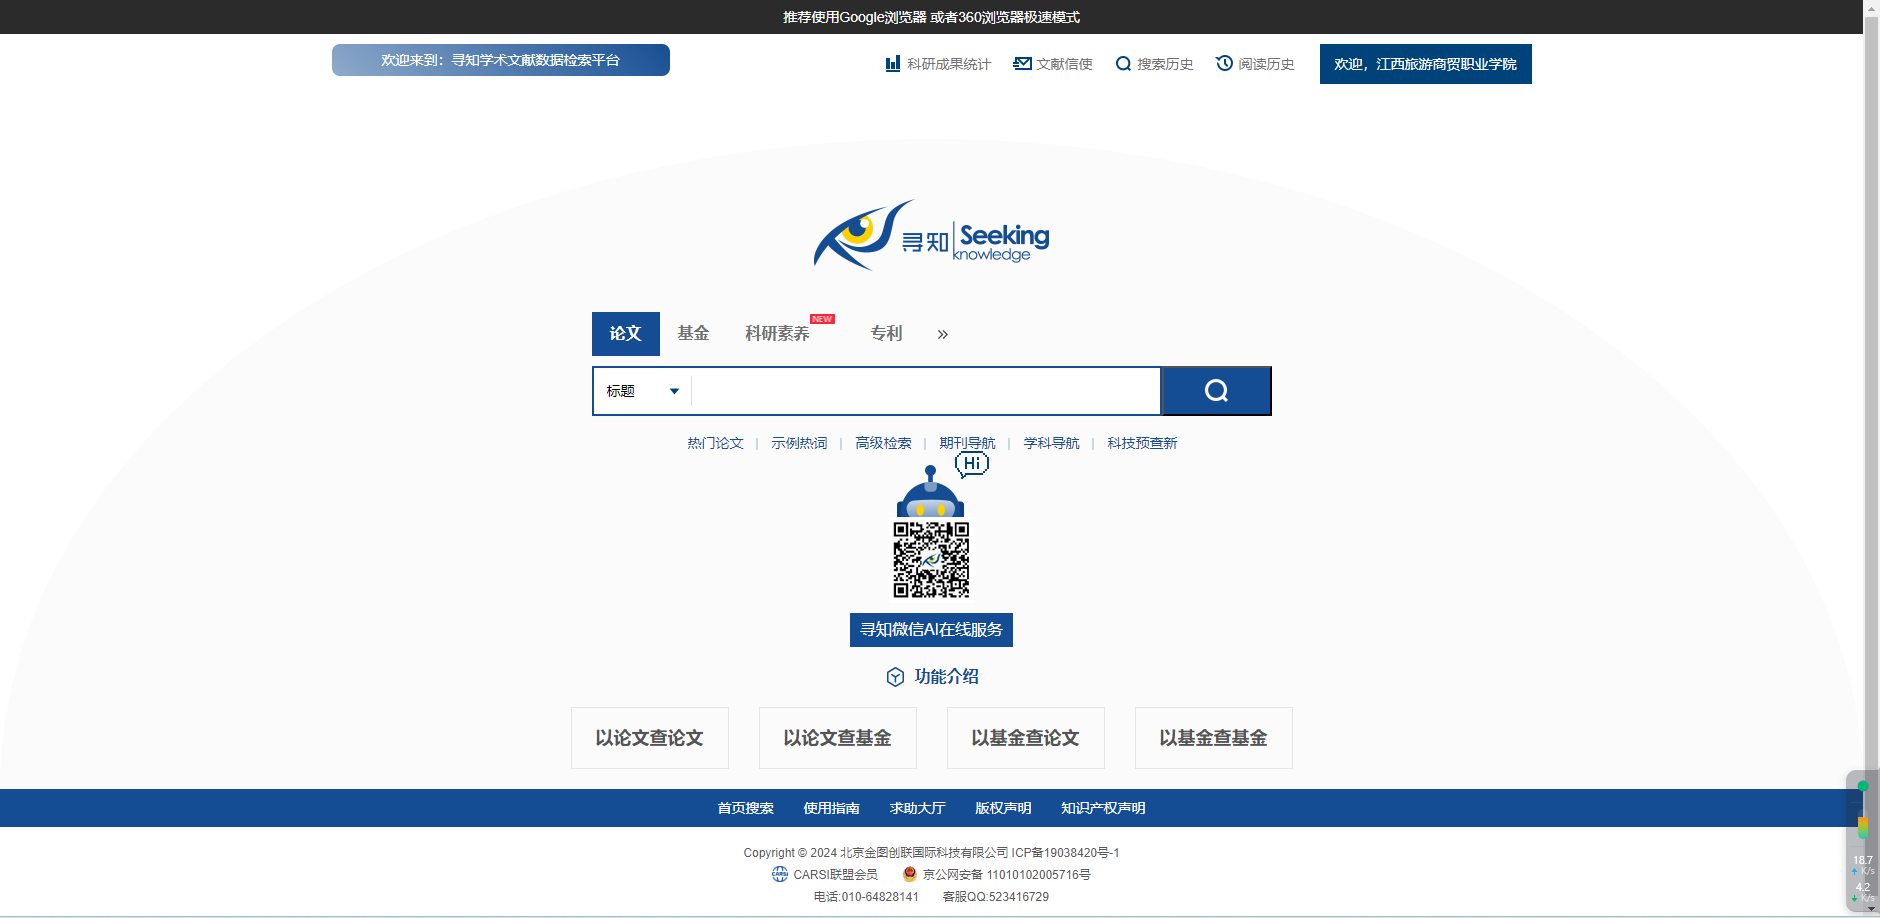Open 版权声明 in footer navigation
Screen dimensions: 1880x918
tap(1004, 808)
